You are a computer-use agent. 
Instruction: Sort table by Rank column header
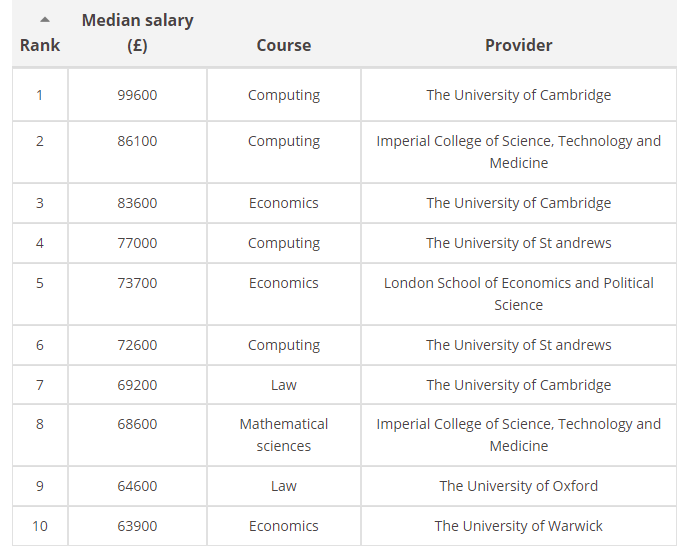40,45
